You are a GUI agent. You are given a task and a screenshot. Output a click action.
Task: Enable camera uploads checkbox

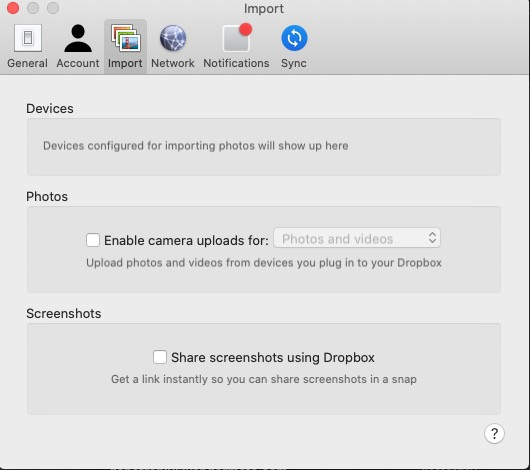point(93,240)
